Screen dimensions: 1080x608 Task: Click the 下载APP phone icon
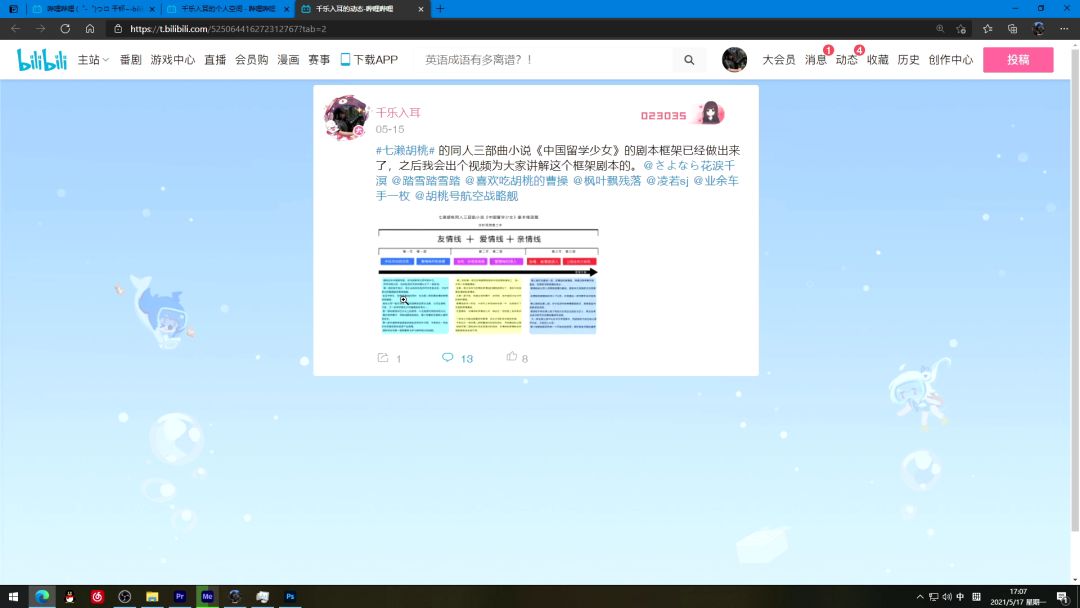[x=346, y=60]
